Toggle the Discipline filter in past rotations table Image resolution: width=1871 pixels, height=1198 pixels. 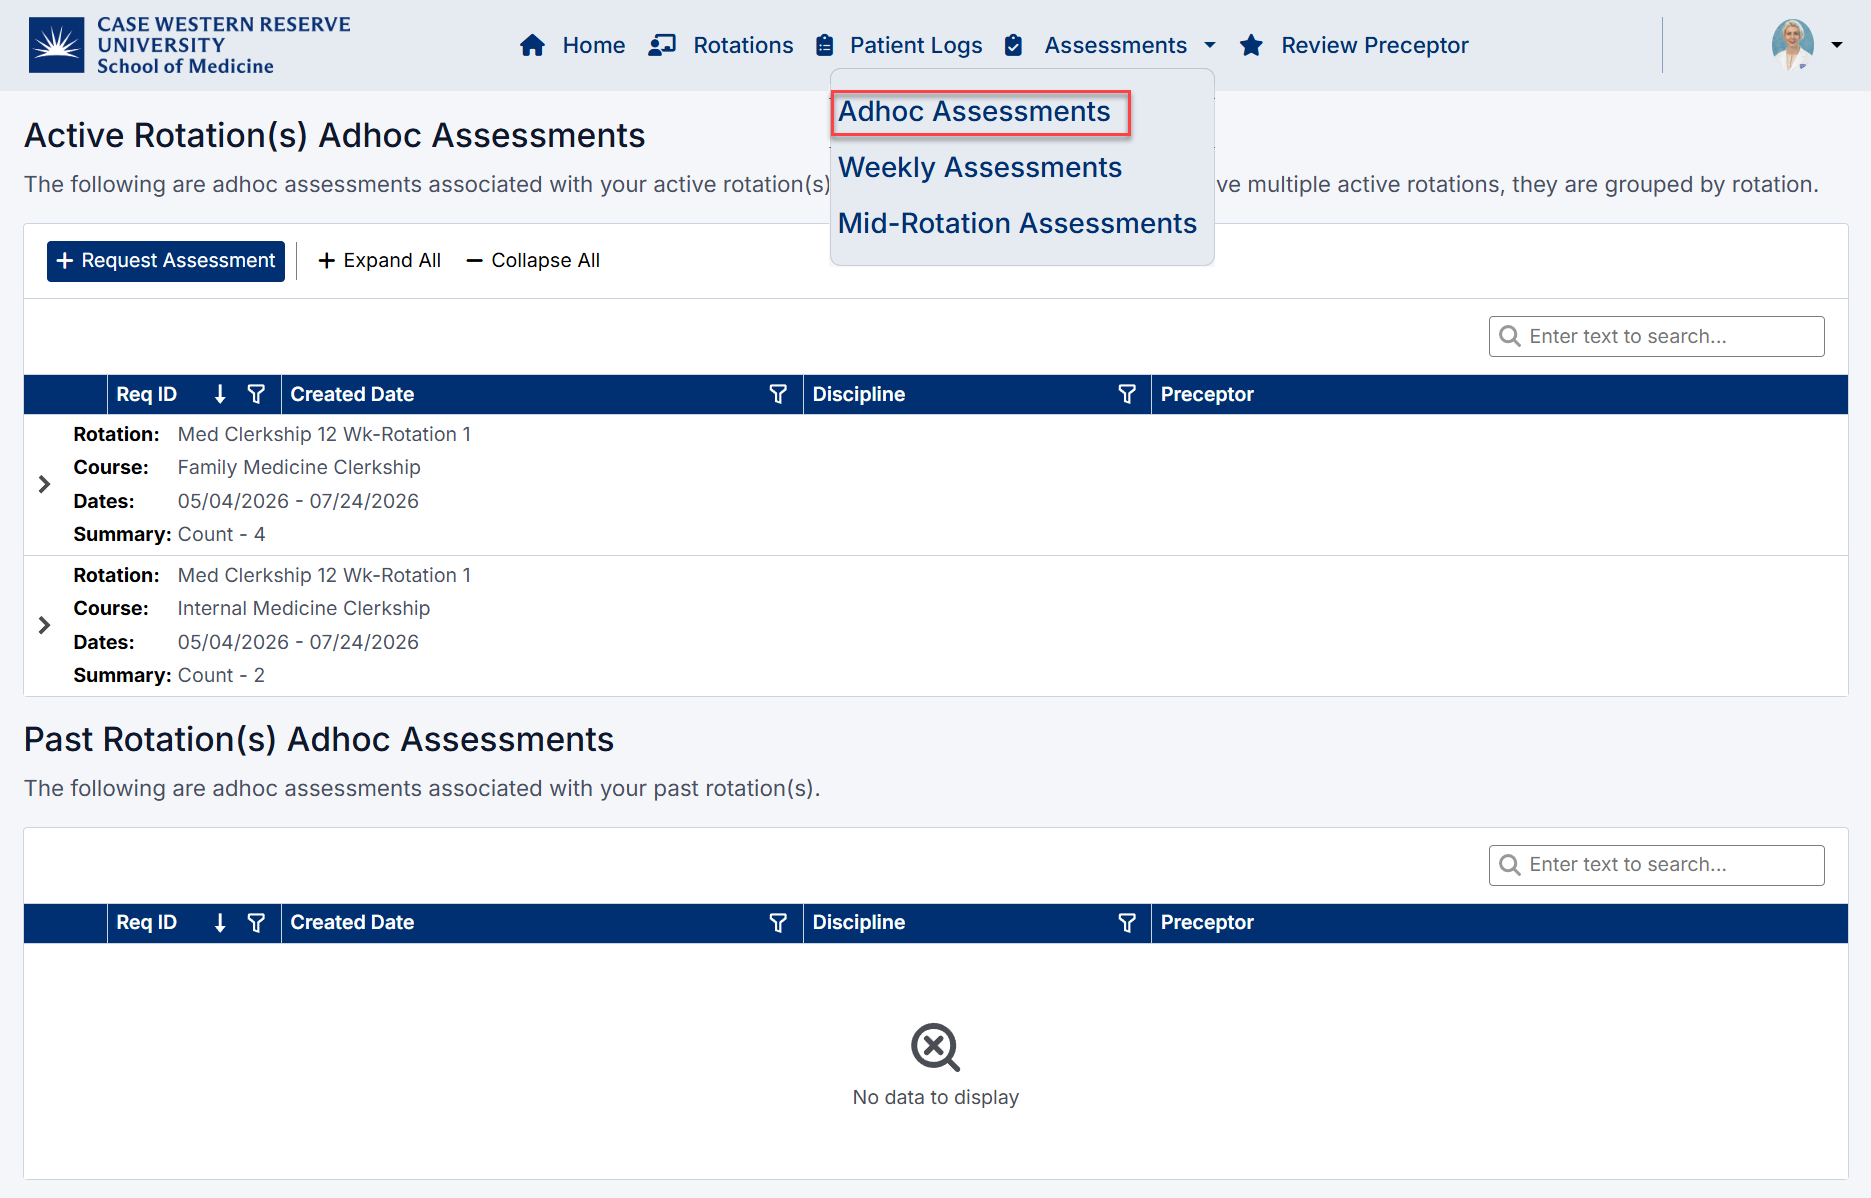tap(1127, 922)
